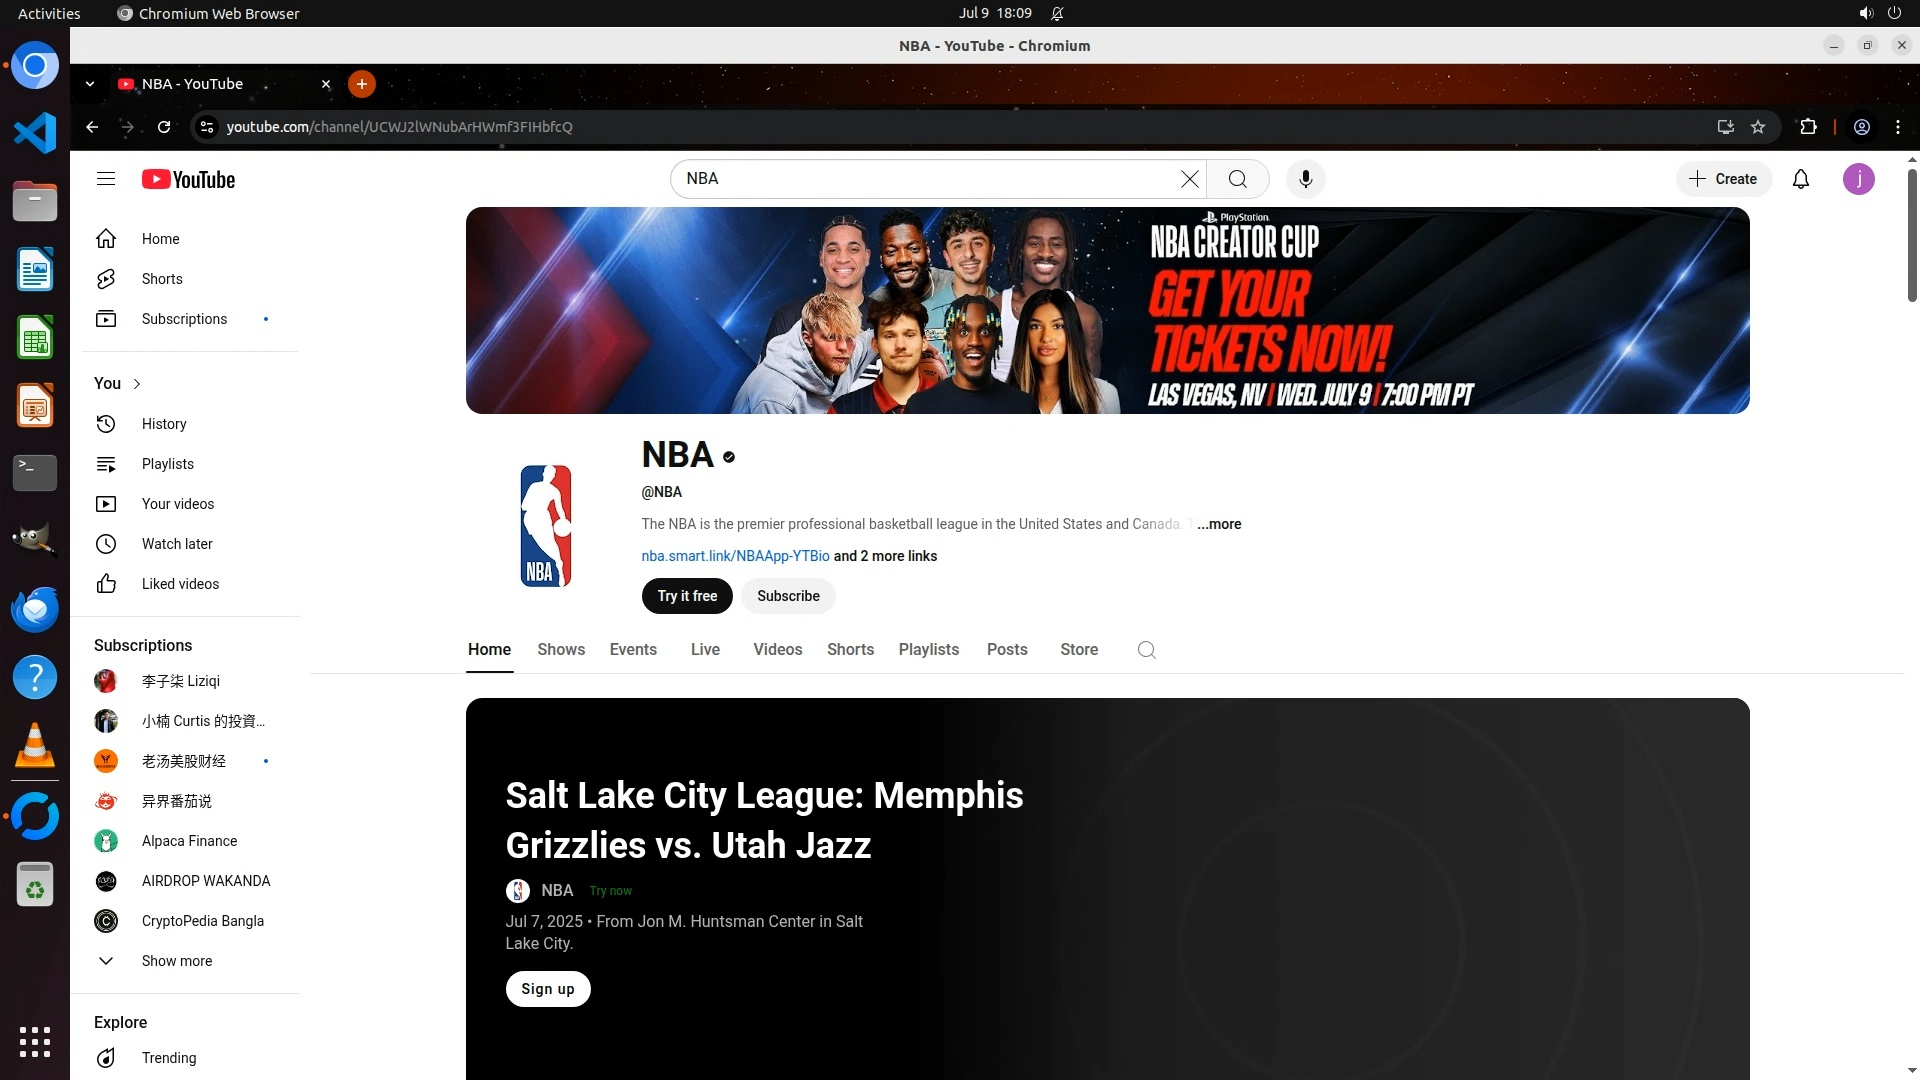Bookmark this page with star icon
1920x1080 pixels.
click(1758, 127)
